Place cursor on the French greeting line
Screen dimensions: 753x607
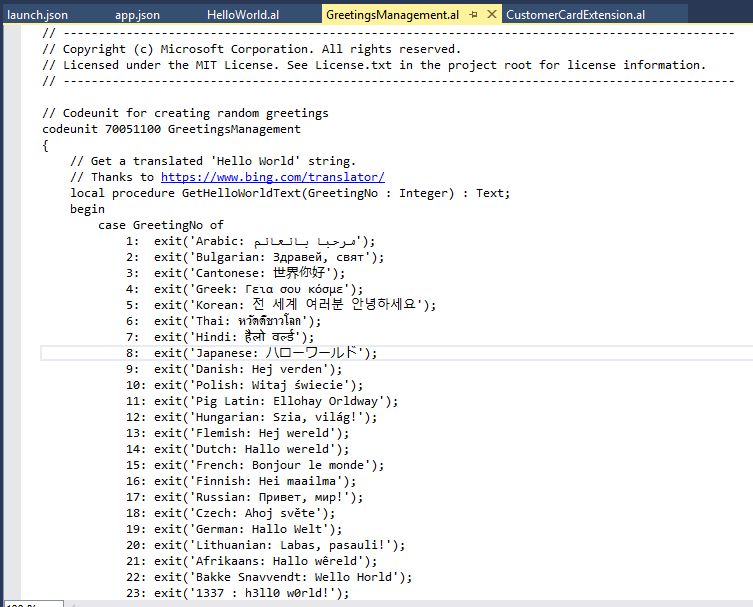[268, 465]
